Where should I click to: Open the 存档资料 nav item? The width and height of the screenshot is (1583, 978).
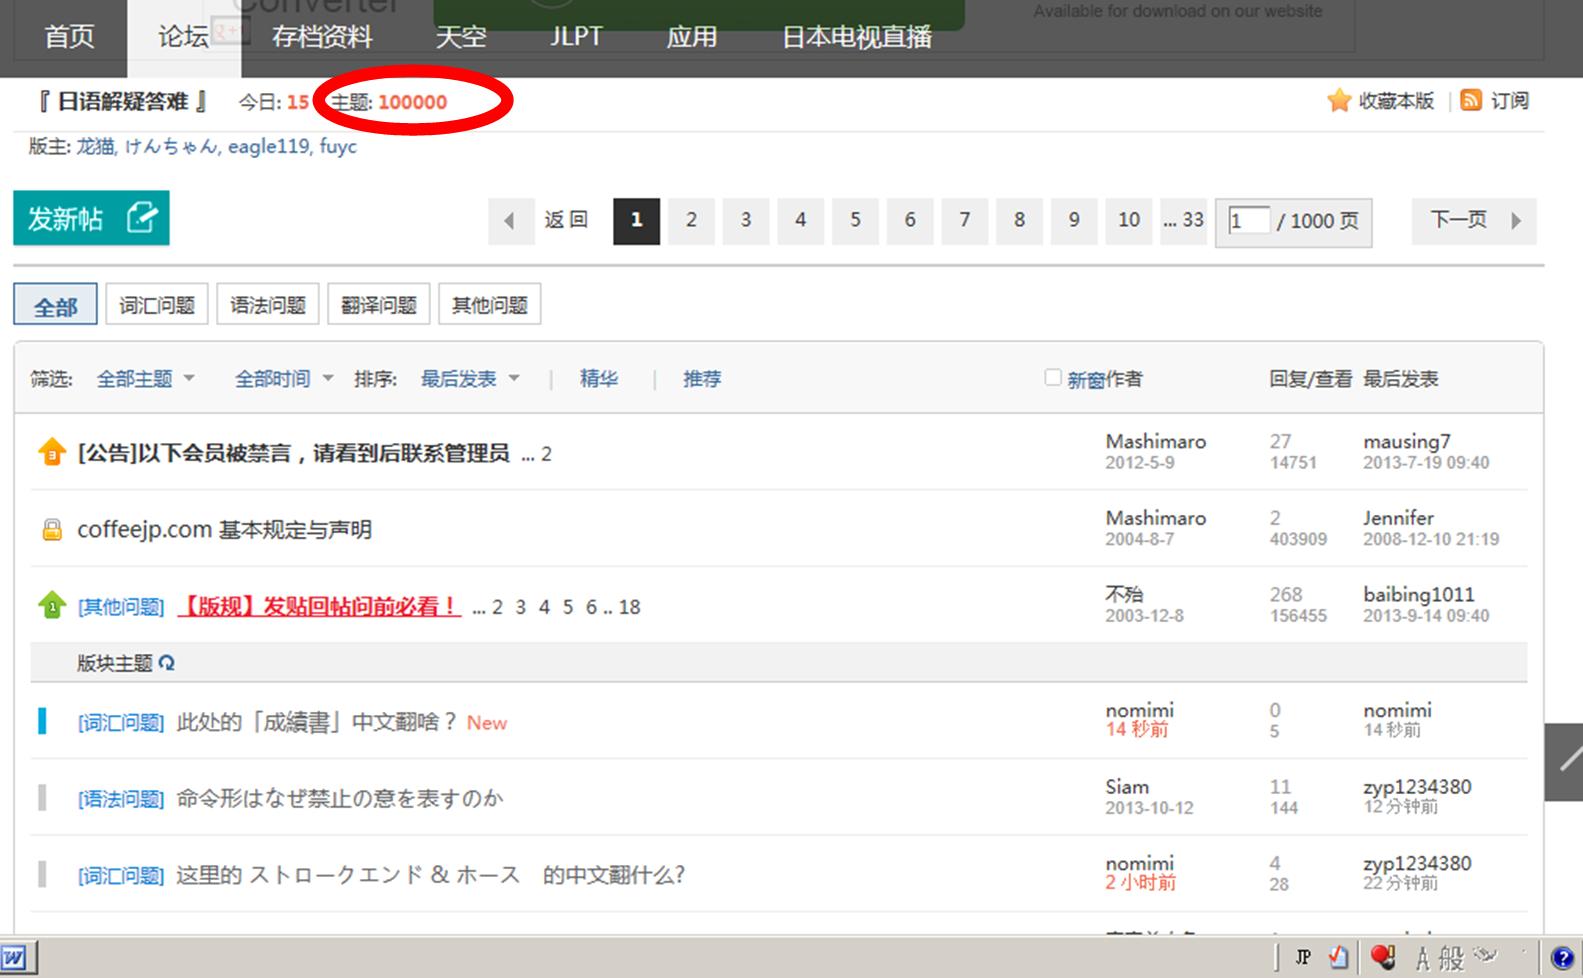point(322,37)
